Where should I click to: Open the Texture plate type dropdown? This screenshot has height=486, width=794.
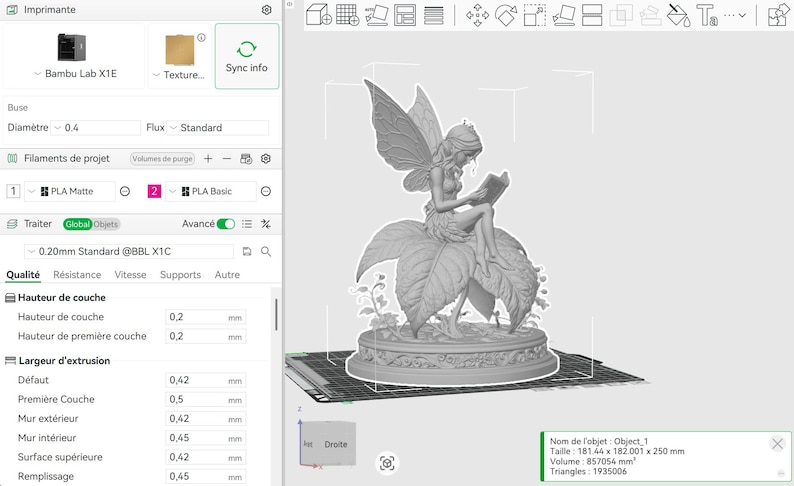point(179,74)
